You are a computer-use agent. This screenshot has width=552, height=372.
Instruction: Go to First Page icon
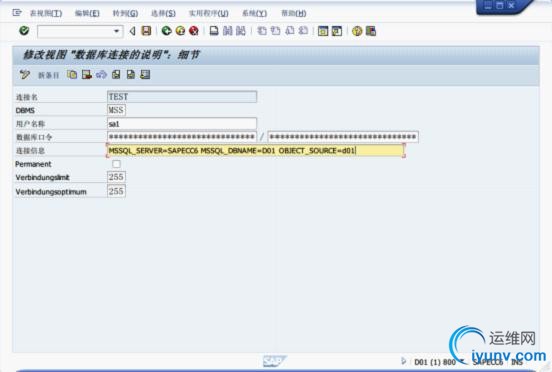pyautogui.click(x=262, y=31)
